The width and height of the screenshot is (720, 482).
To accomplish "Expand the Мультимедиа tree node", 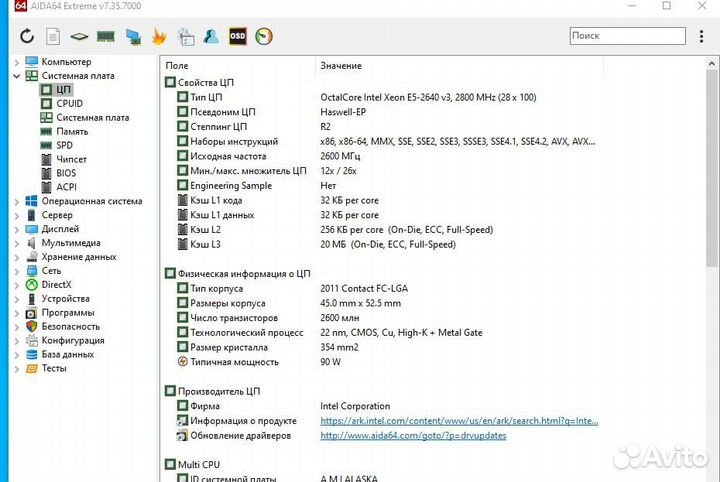I will click(x=17, y=243).
